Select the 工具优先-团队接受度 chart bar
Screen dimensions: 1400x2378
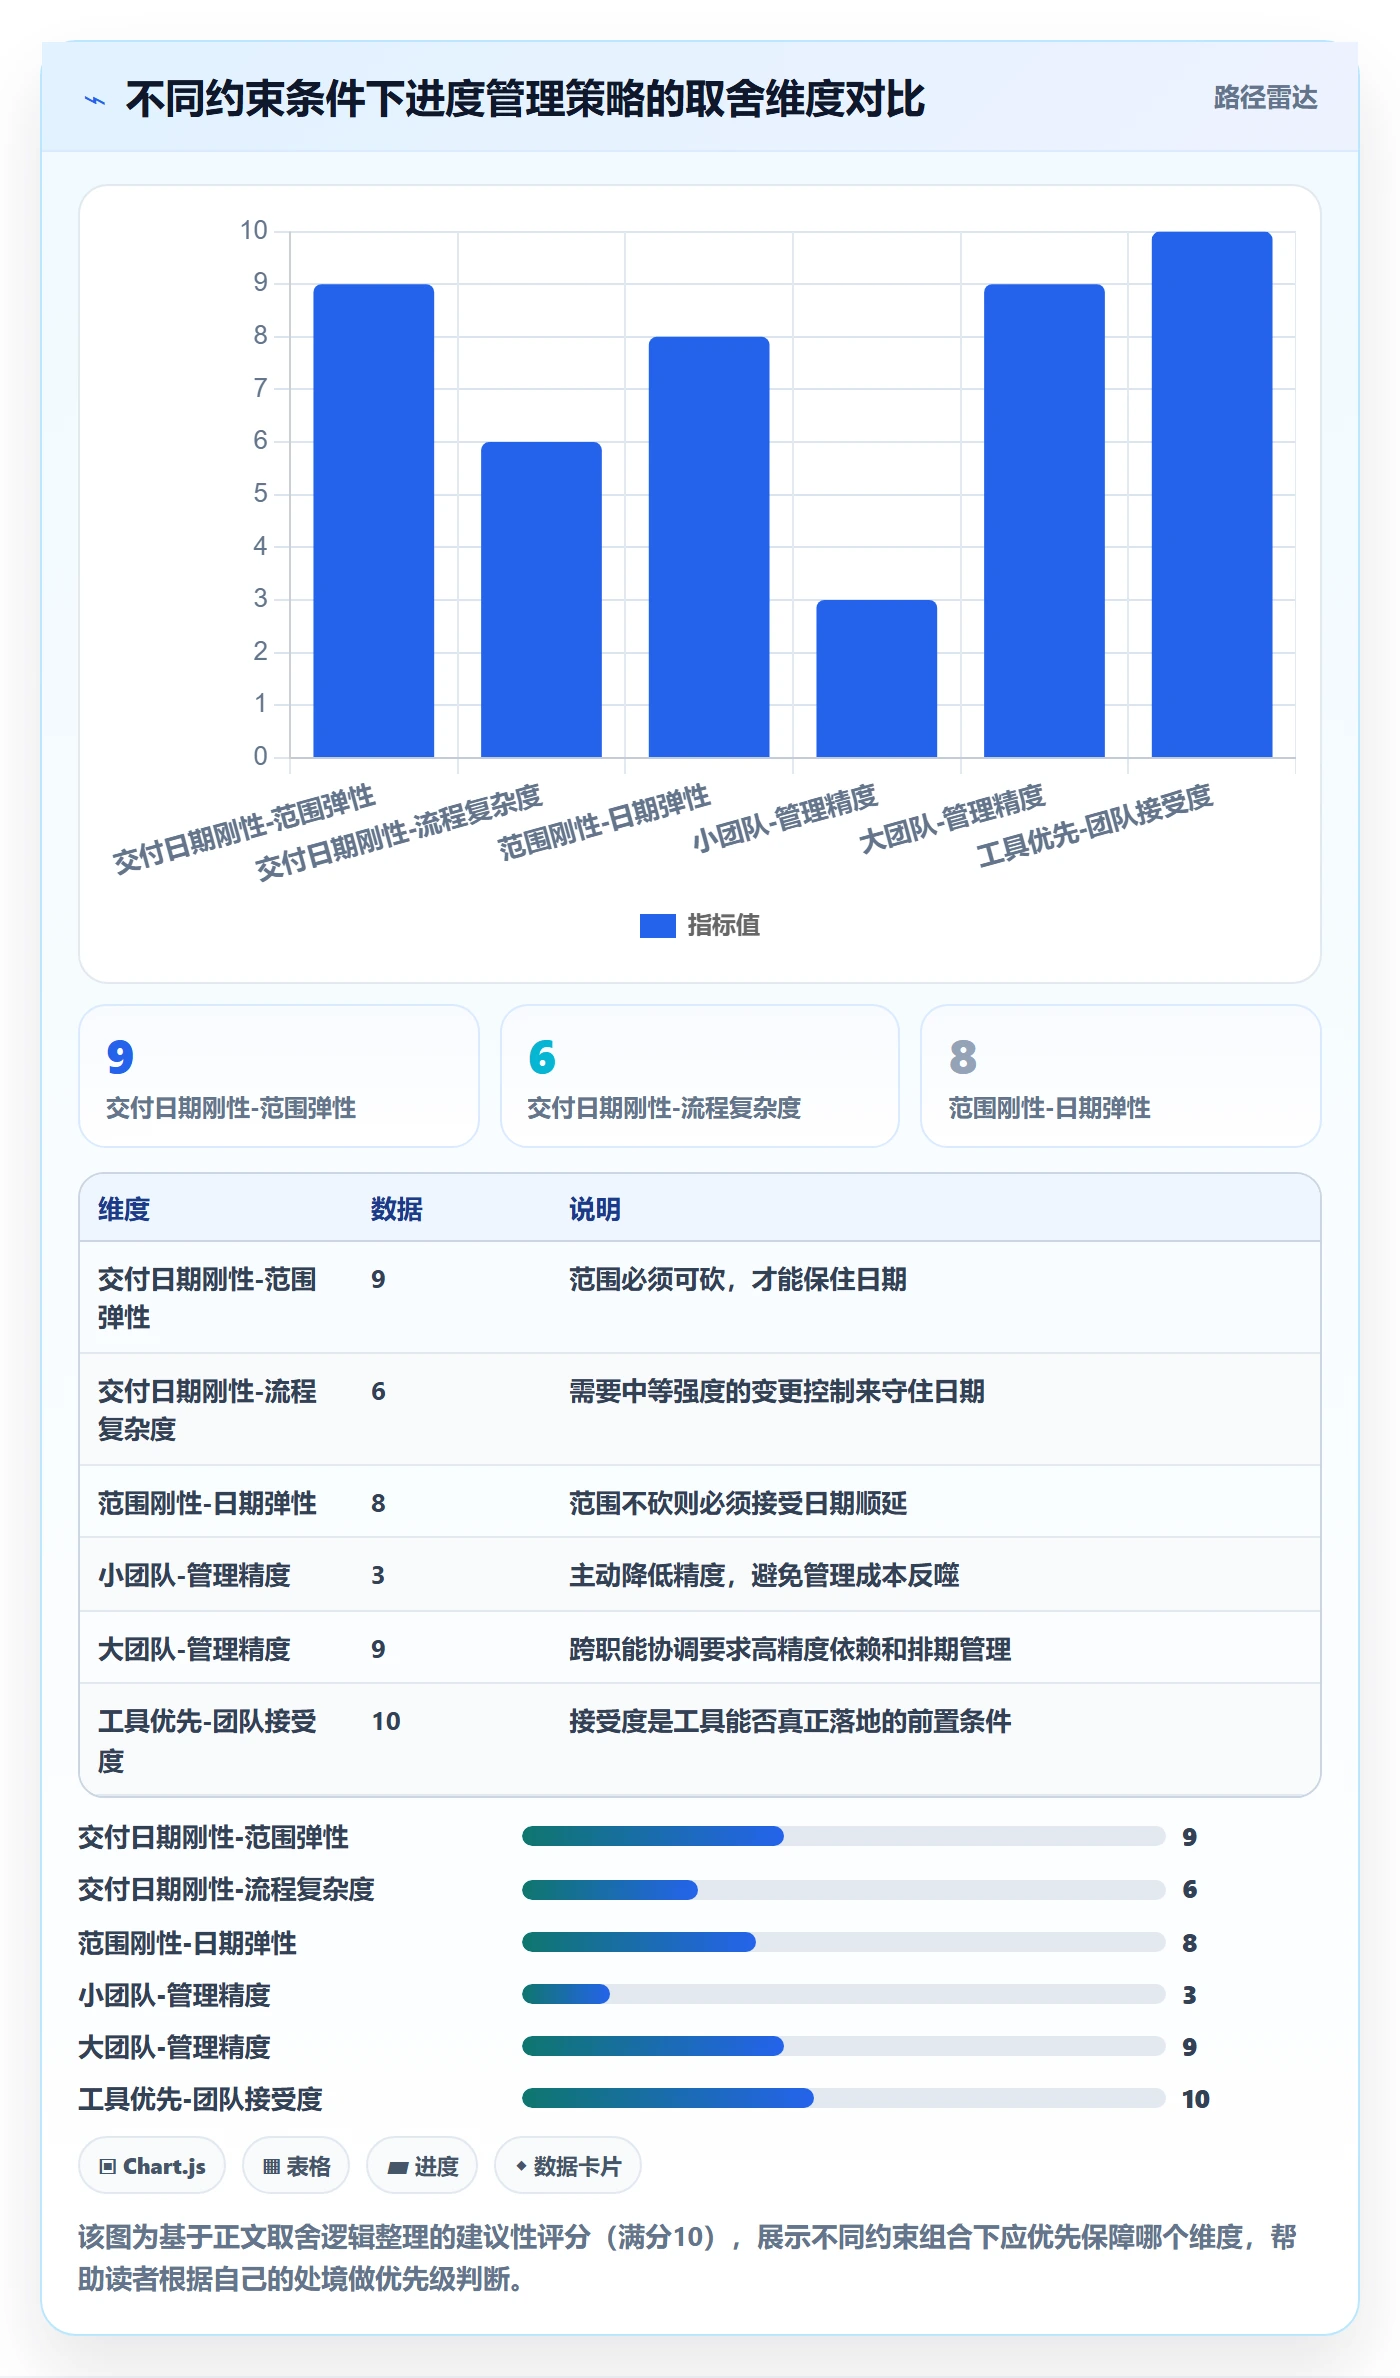point(1212,494)
